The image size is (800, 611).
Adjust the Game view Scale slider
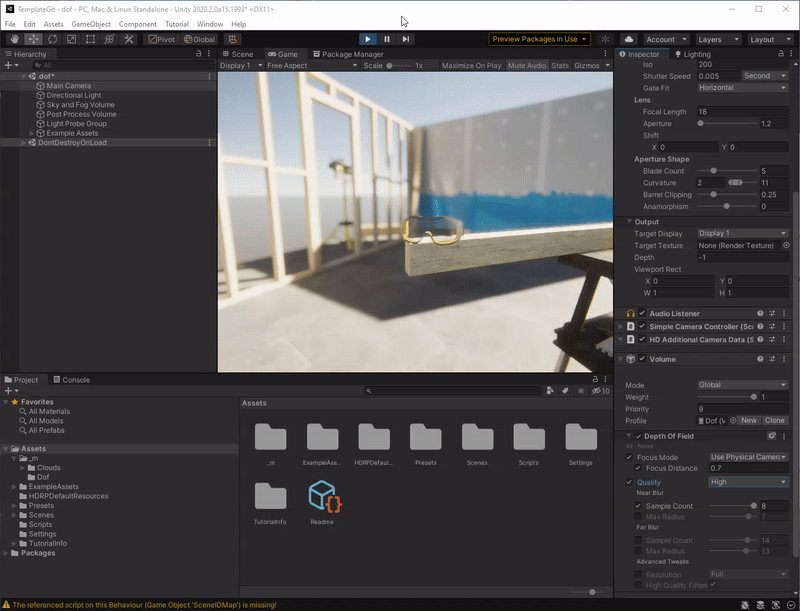pos(399,65)
